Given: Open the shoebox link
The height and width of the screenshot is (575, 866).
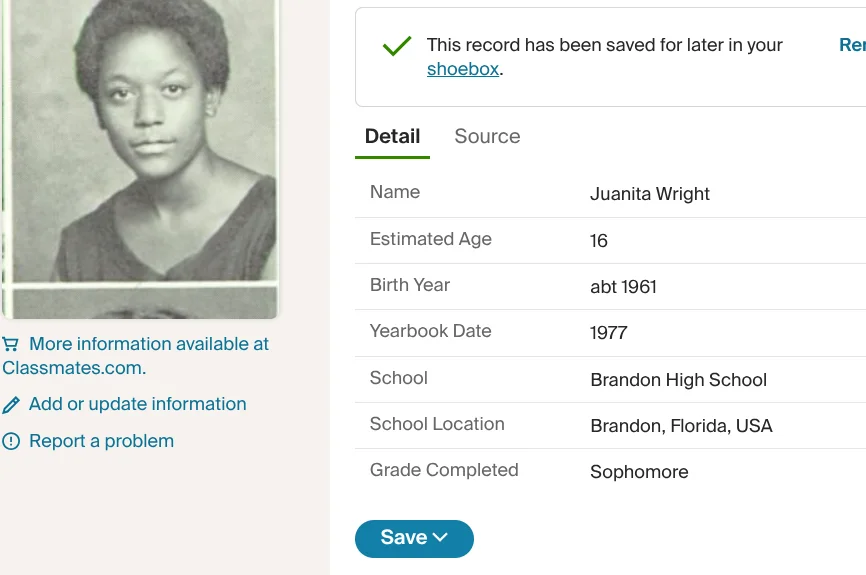Looking at the screenshot, I should coord(462,70).
